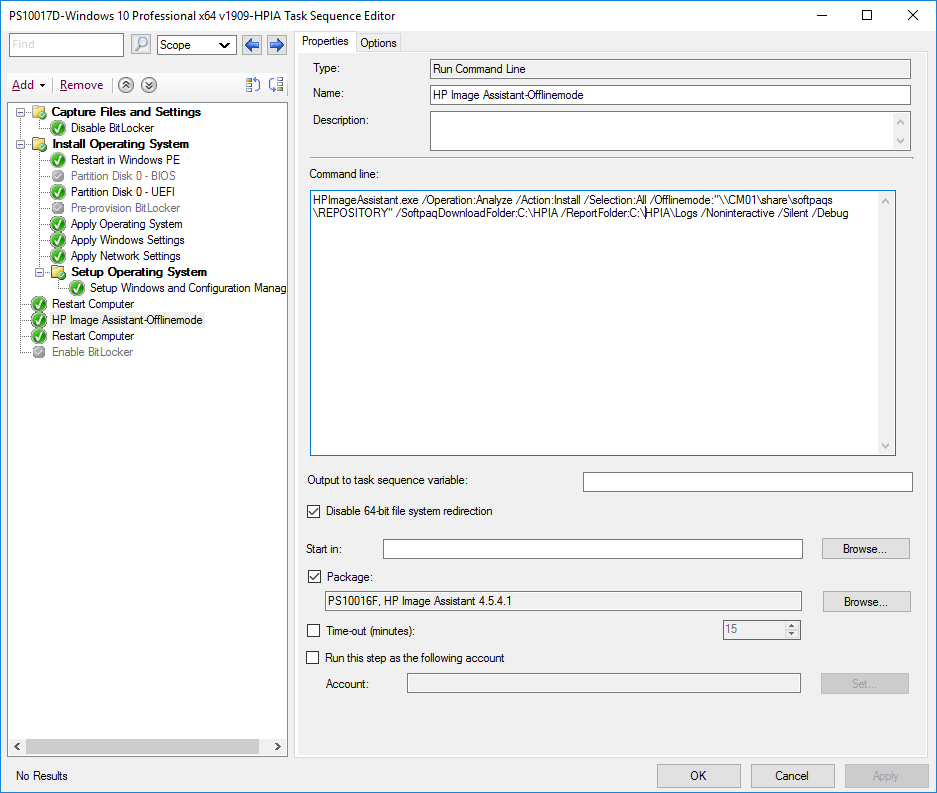Collapse the Capture Files and Settings group
This screenshot has height=793, width=937.
[20, 112]
